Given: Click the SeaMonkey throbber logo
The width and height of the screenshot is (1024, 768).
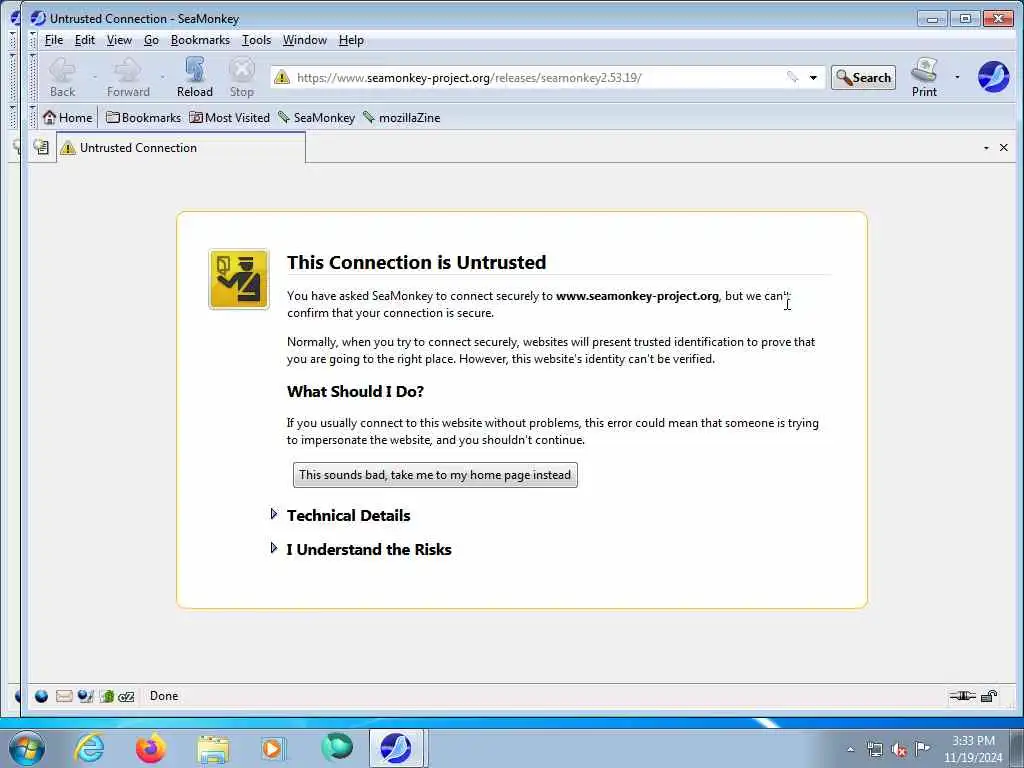Looking at the screenshot, I should (993, 77).
